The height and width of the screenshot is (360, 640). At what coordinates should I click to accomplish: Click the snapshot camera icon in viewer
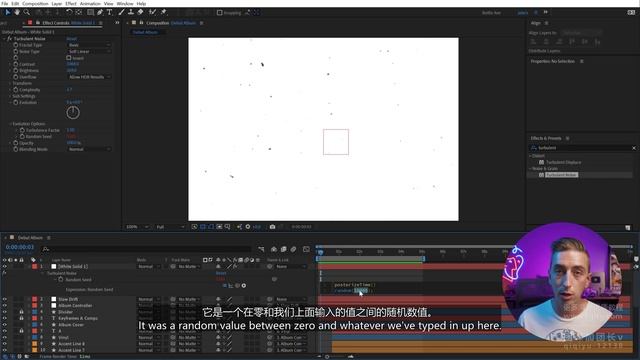[x=272, y=227]
